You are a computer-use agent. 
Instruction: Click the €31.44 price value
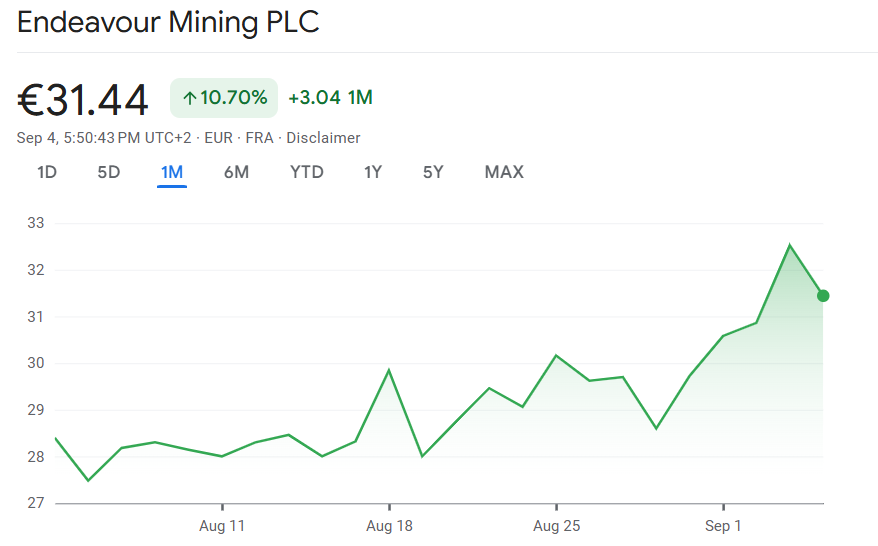pos(83,99)
